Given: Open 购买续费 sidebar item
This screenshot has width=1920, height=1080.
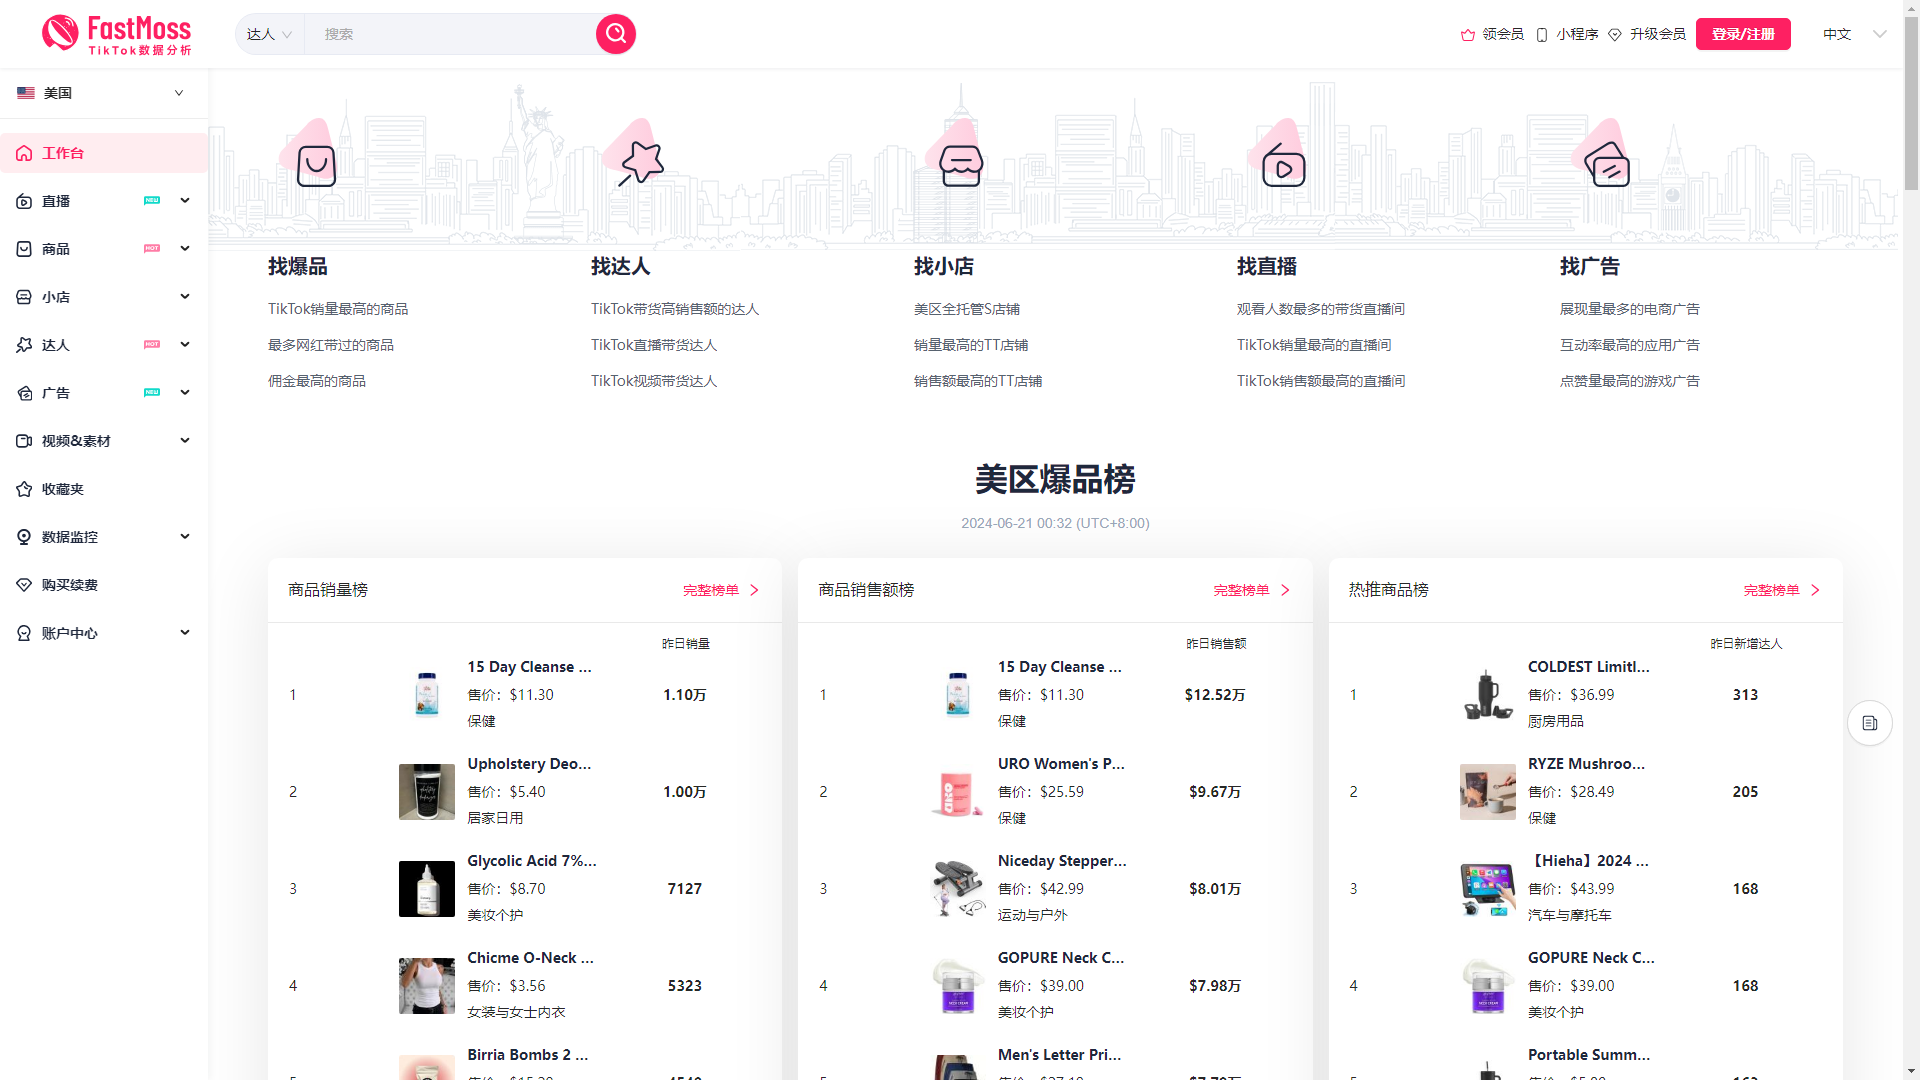Looking at the screenshot, I should pyautogui.click(x=69, y=585).
